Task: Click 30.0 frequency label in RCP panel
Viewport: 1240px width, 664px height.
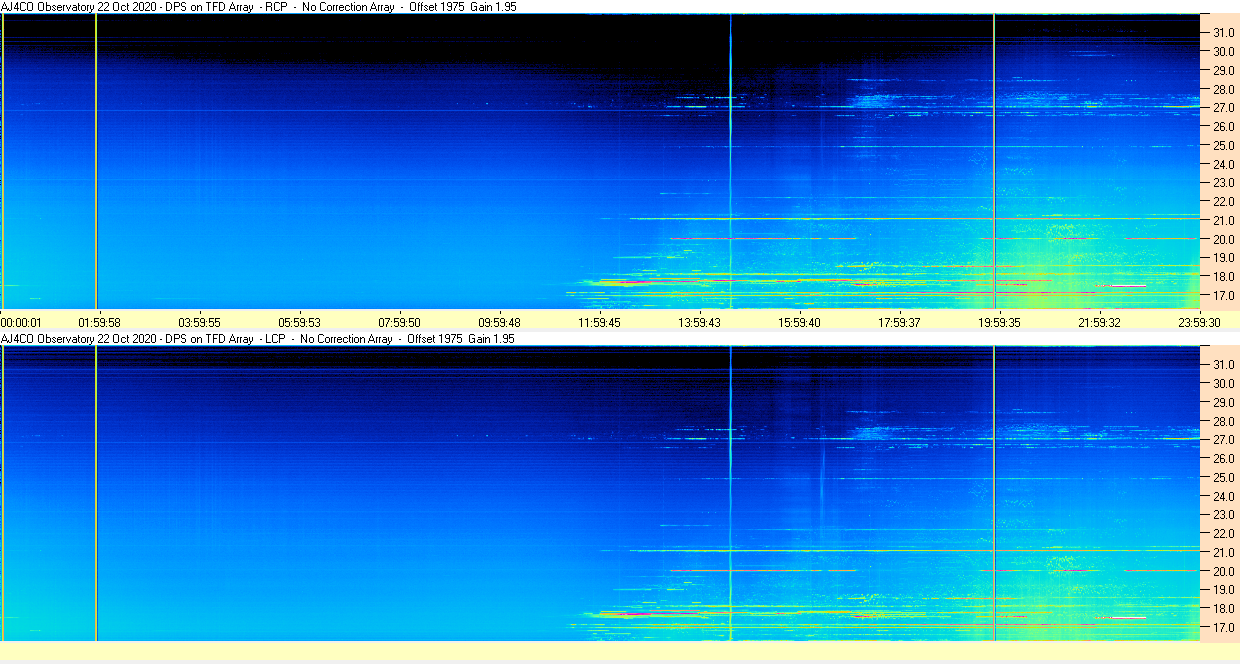Action: [x=1223, y=51]
